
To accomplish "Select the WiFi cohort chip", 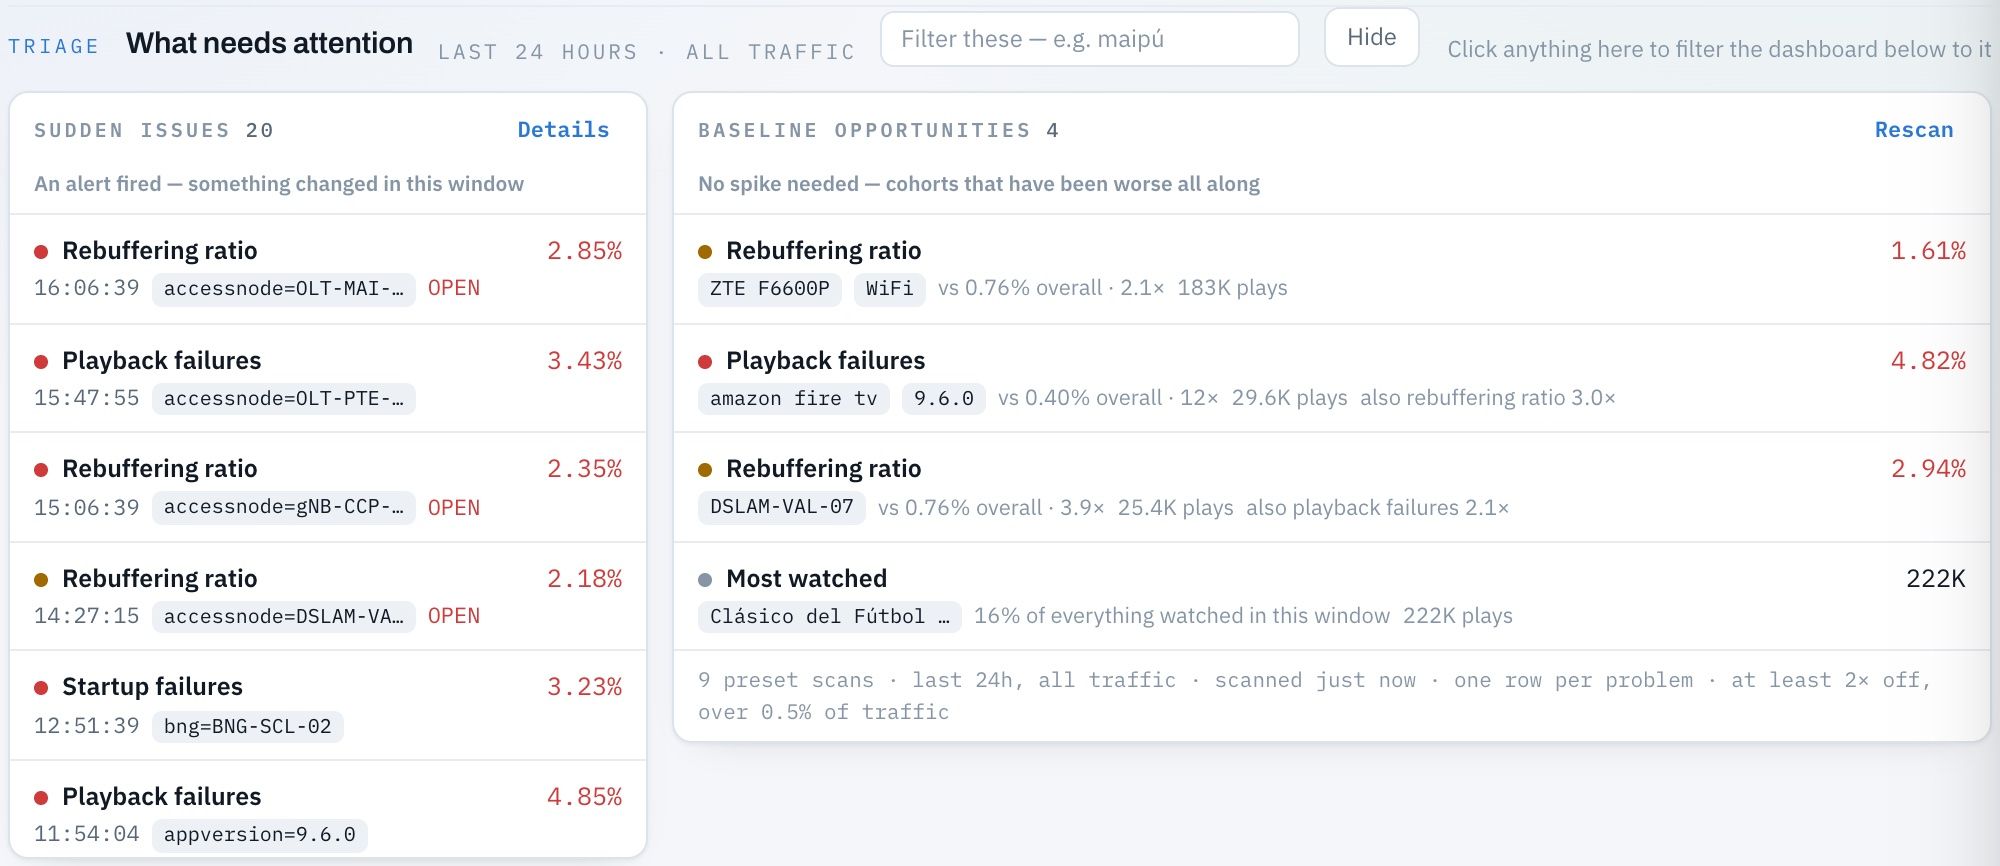I will 889,289.
